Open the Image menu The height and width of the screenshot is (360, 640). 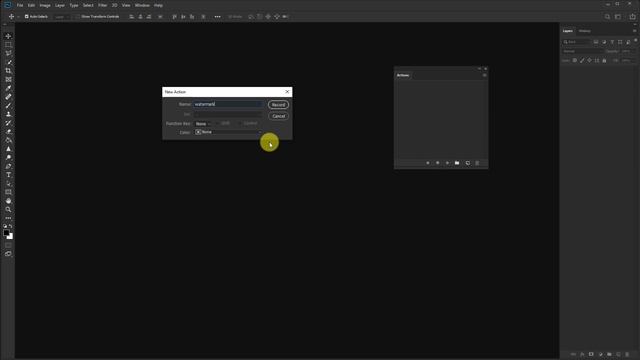[45, 5]
